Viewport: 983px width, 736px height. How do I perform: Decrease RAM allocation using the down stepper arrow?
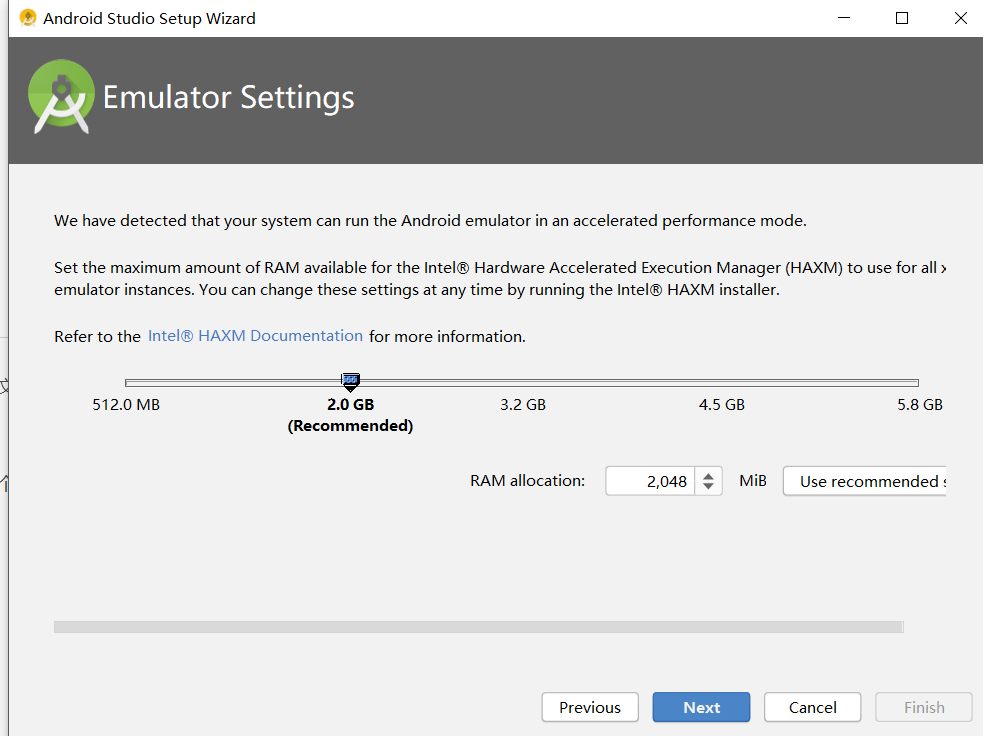click(709, 486)
